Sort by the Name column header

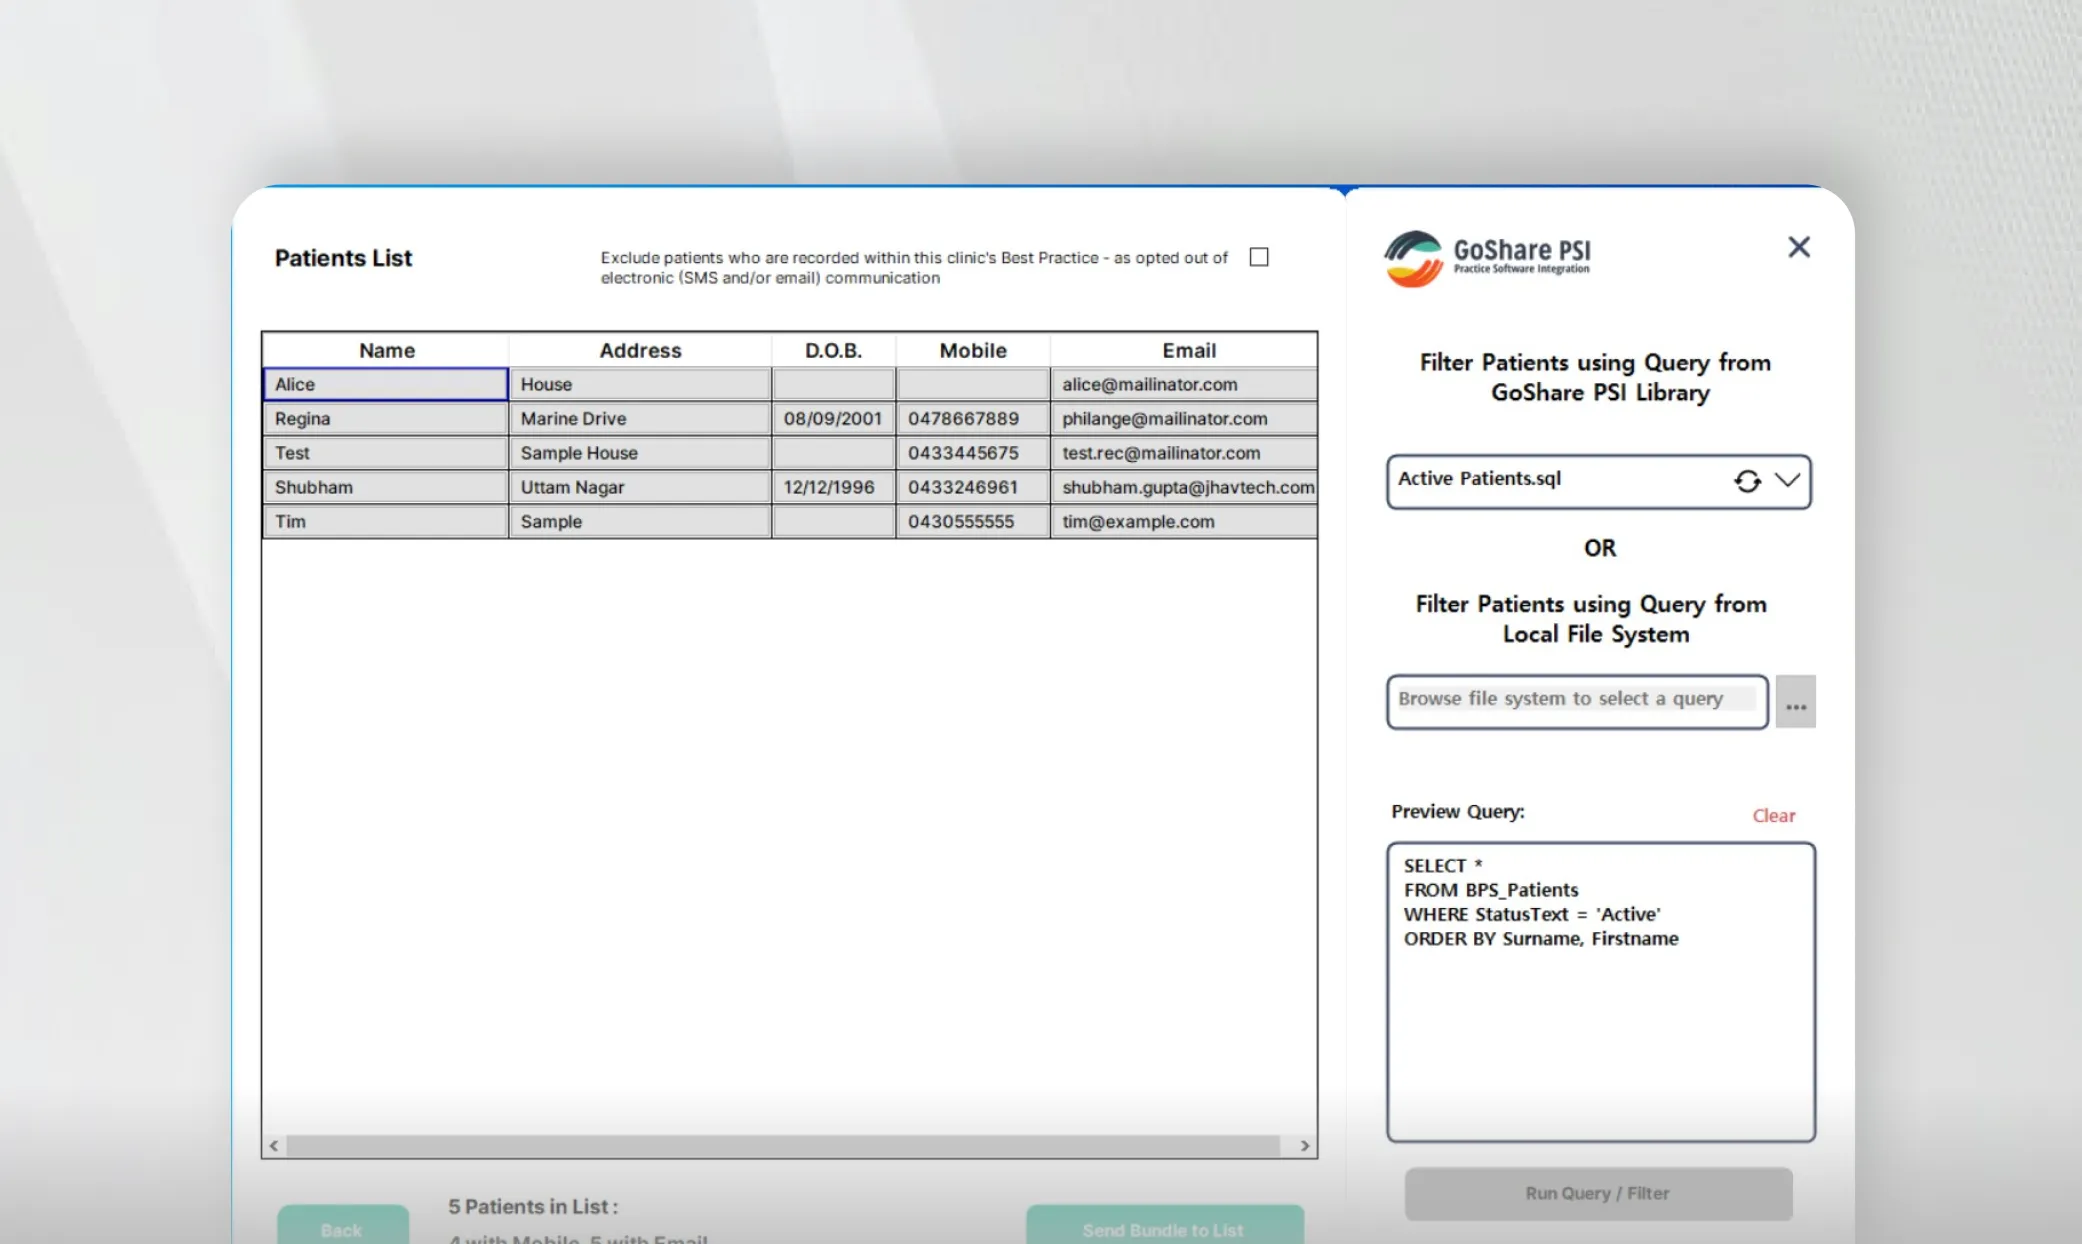coord(386,350)
